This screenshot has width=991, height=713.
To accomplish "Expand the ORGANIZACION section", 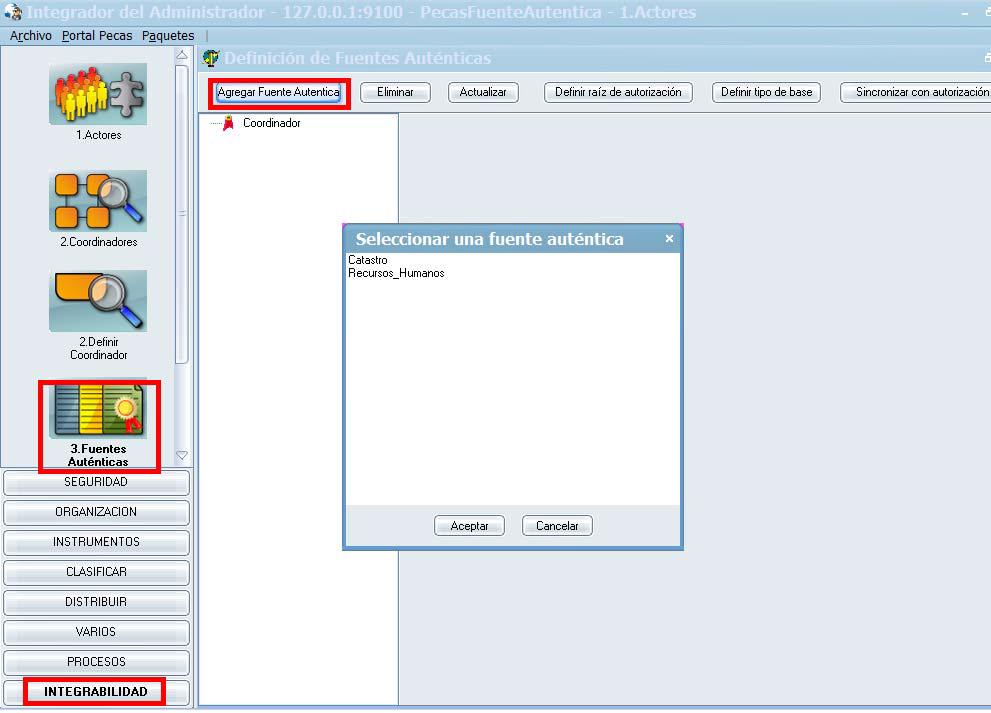I will [96, 512].
